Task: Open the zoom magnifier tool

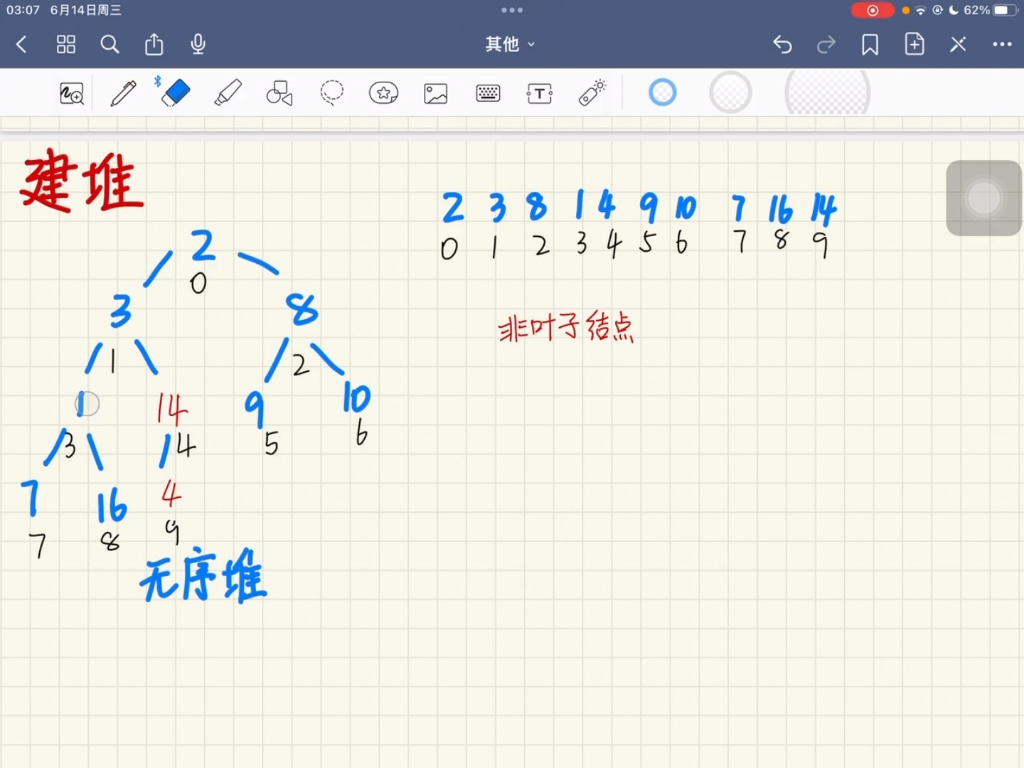Action: click(x=70, y=92)
